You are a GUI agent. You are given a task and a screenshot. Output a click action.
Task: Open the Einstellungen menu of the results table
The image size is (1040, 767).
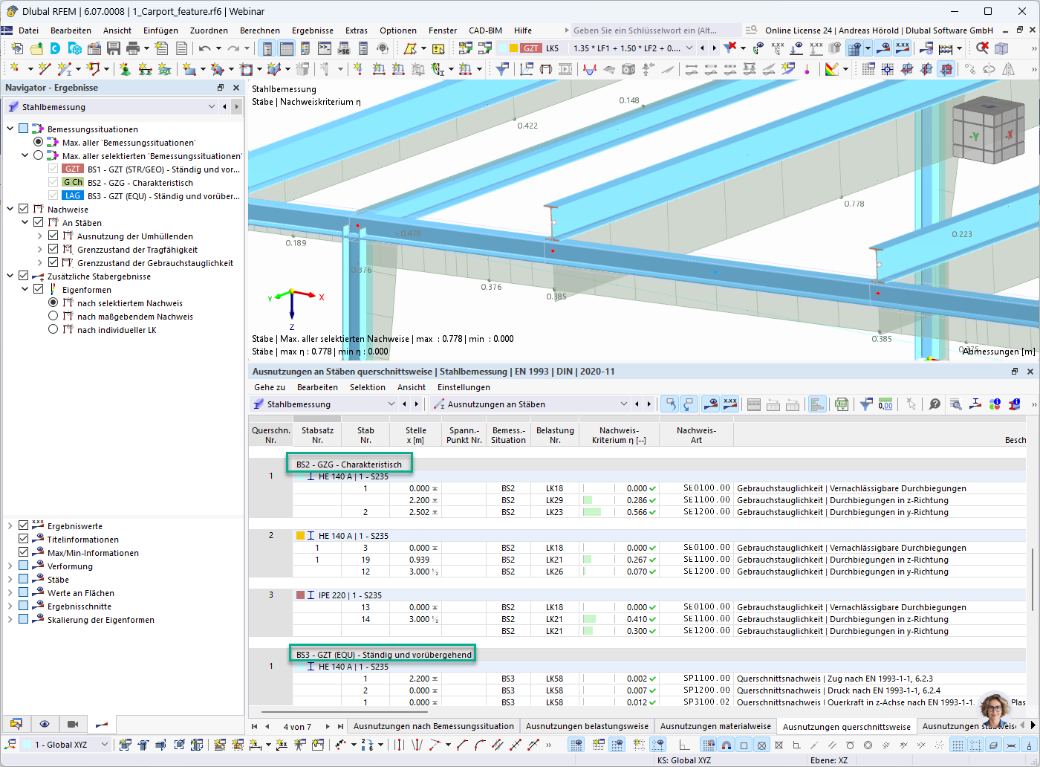tap(464, 387)
